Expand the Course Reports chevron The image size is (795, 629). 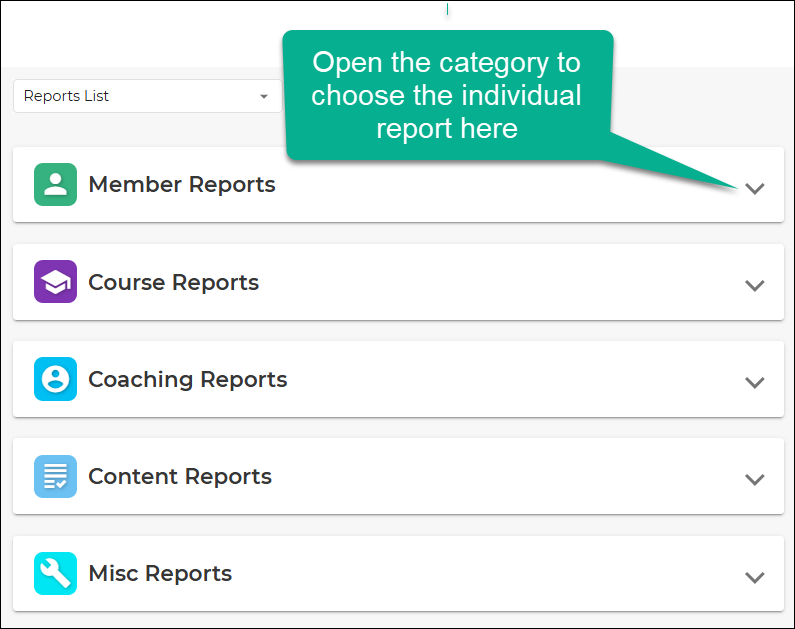coord(754,285)
